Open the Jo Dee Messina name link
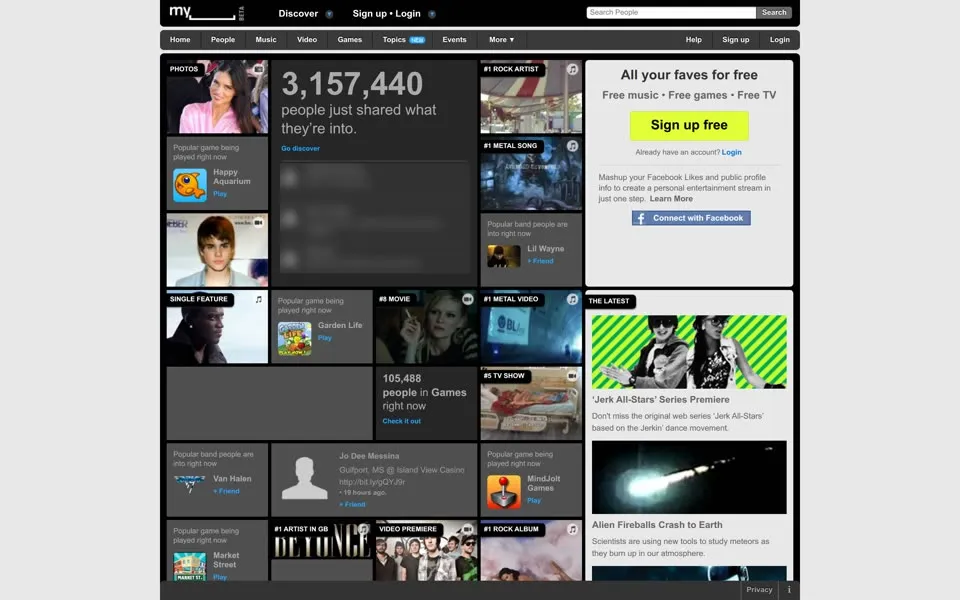 click(369, 456)
